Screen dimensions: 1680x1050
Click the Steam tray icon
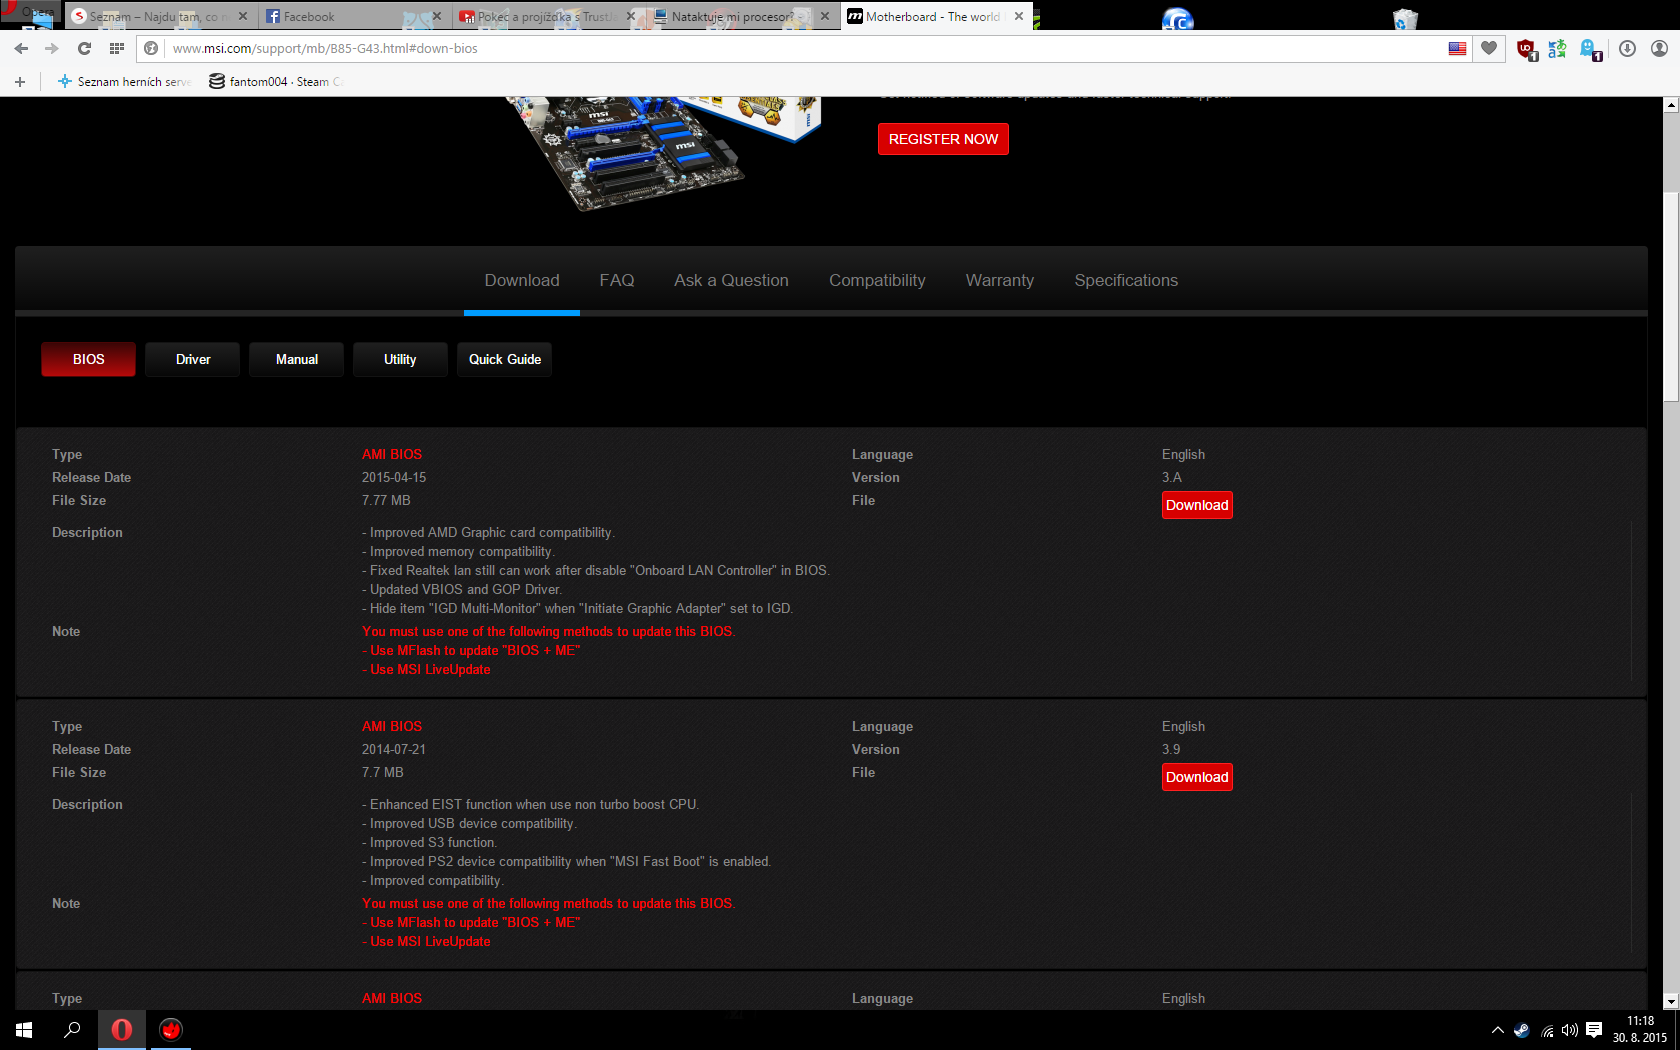tap(1521, 1030)
